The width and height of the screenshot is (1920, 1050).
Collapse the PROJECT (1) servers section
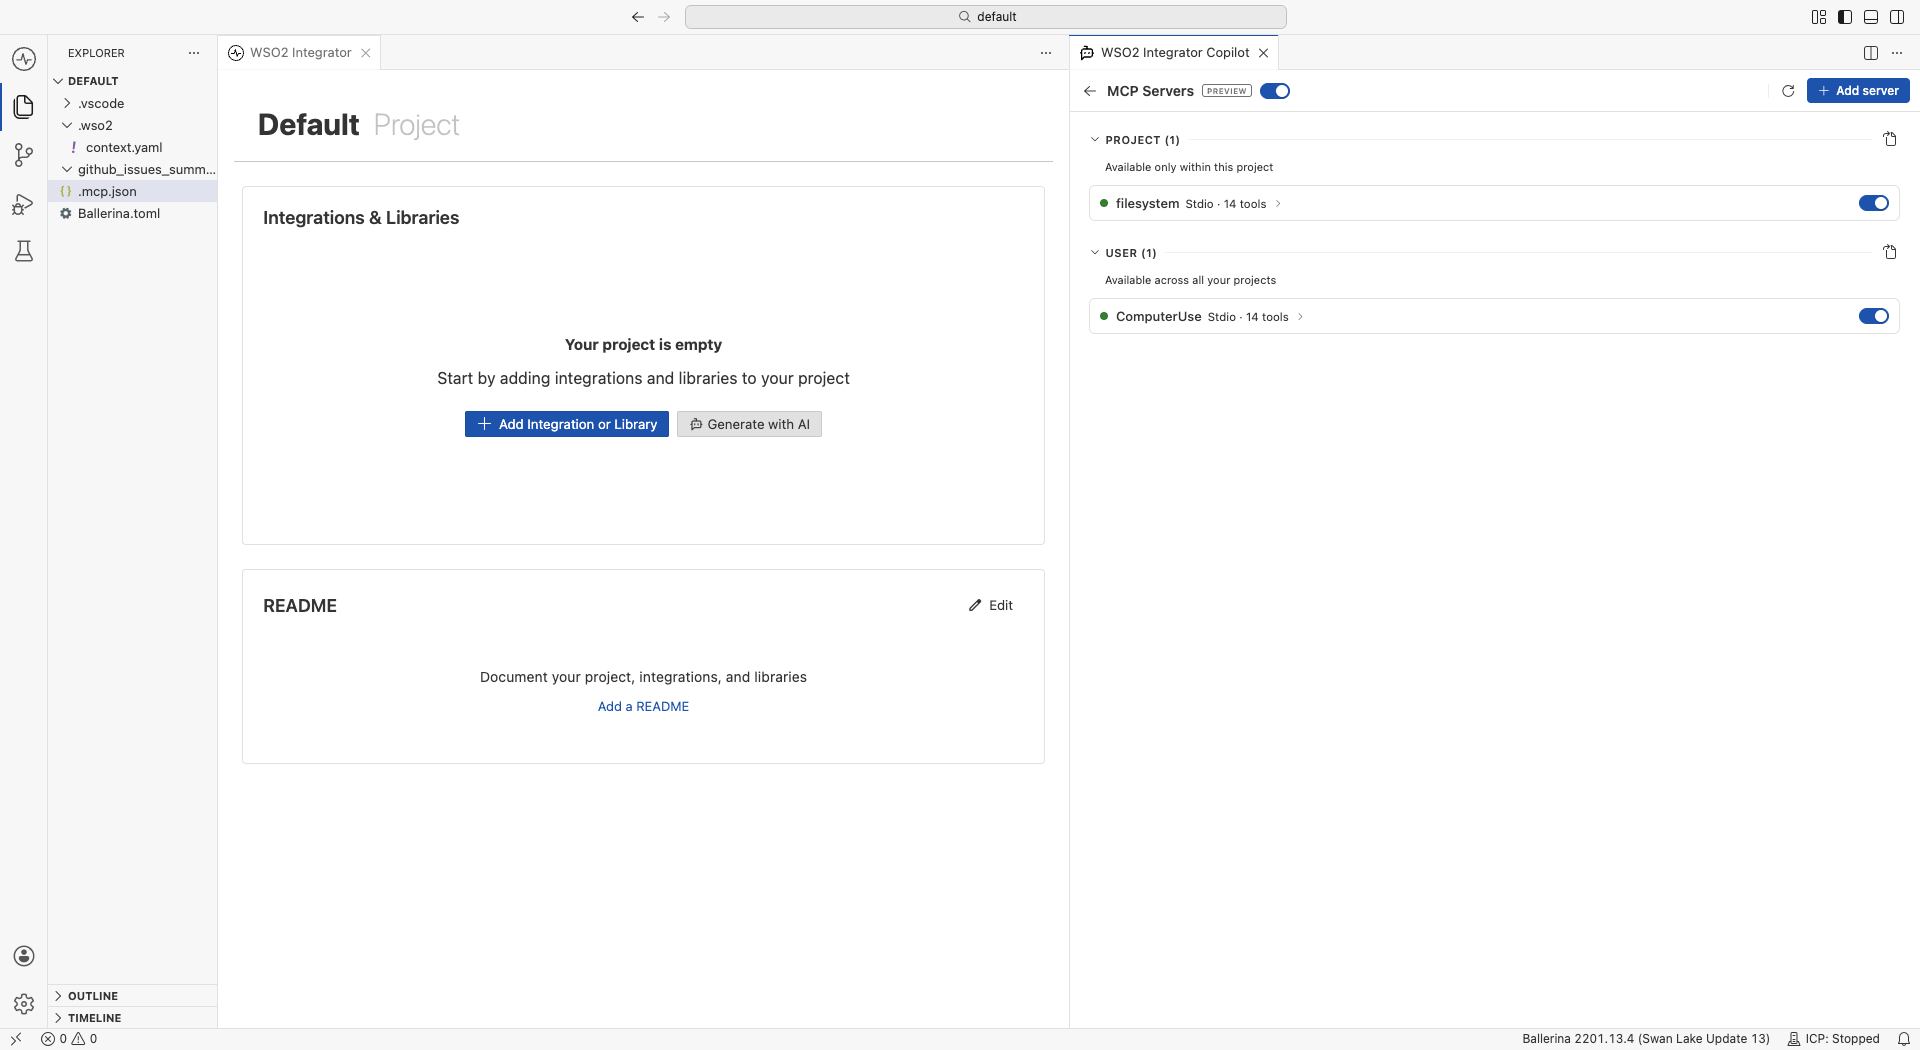point(1095,140)
